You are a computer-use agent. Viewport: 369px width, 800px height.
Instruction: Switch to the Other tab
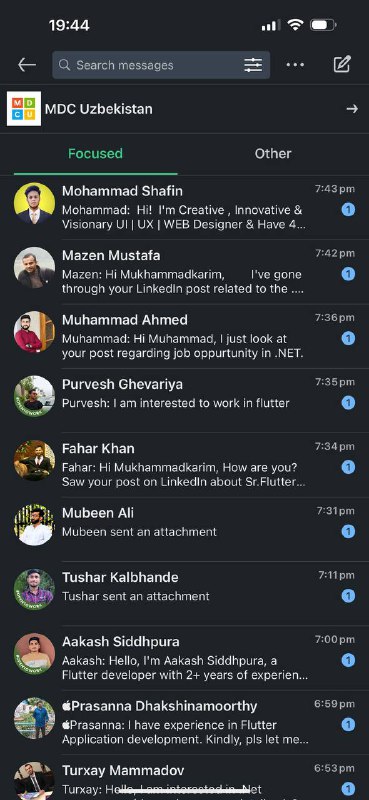click(x=273, y=154)
